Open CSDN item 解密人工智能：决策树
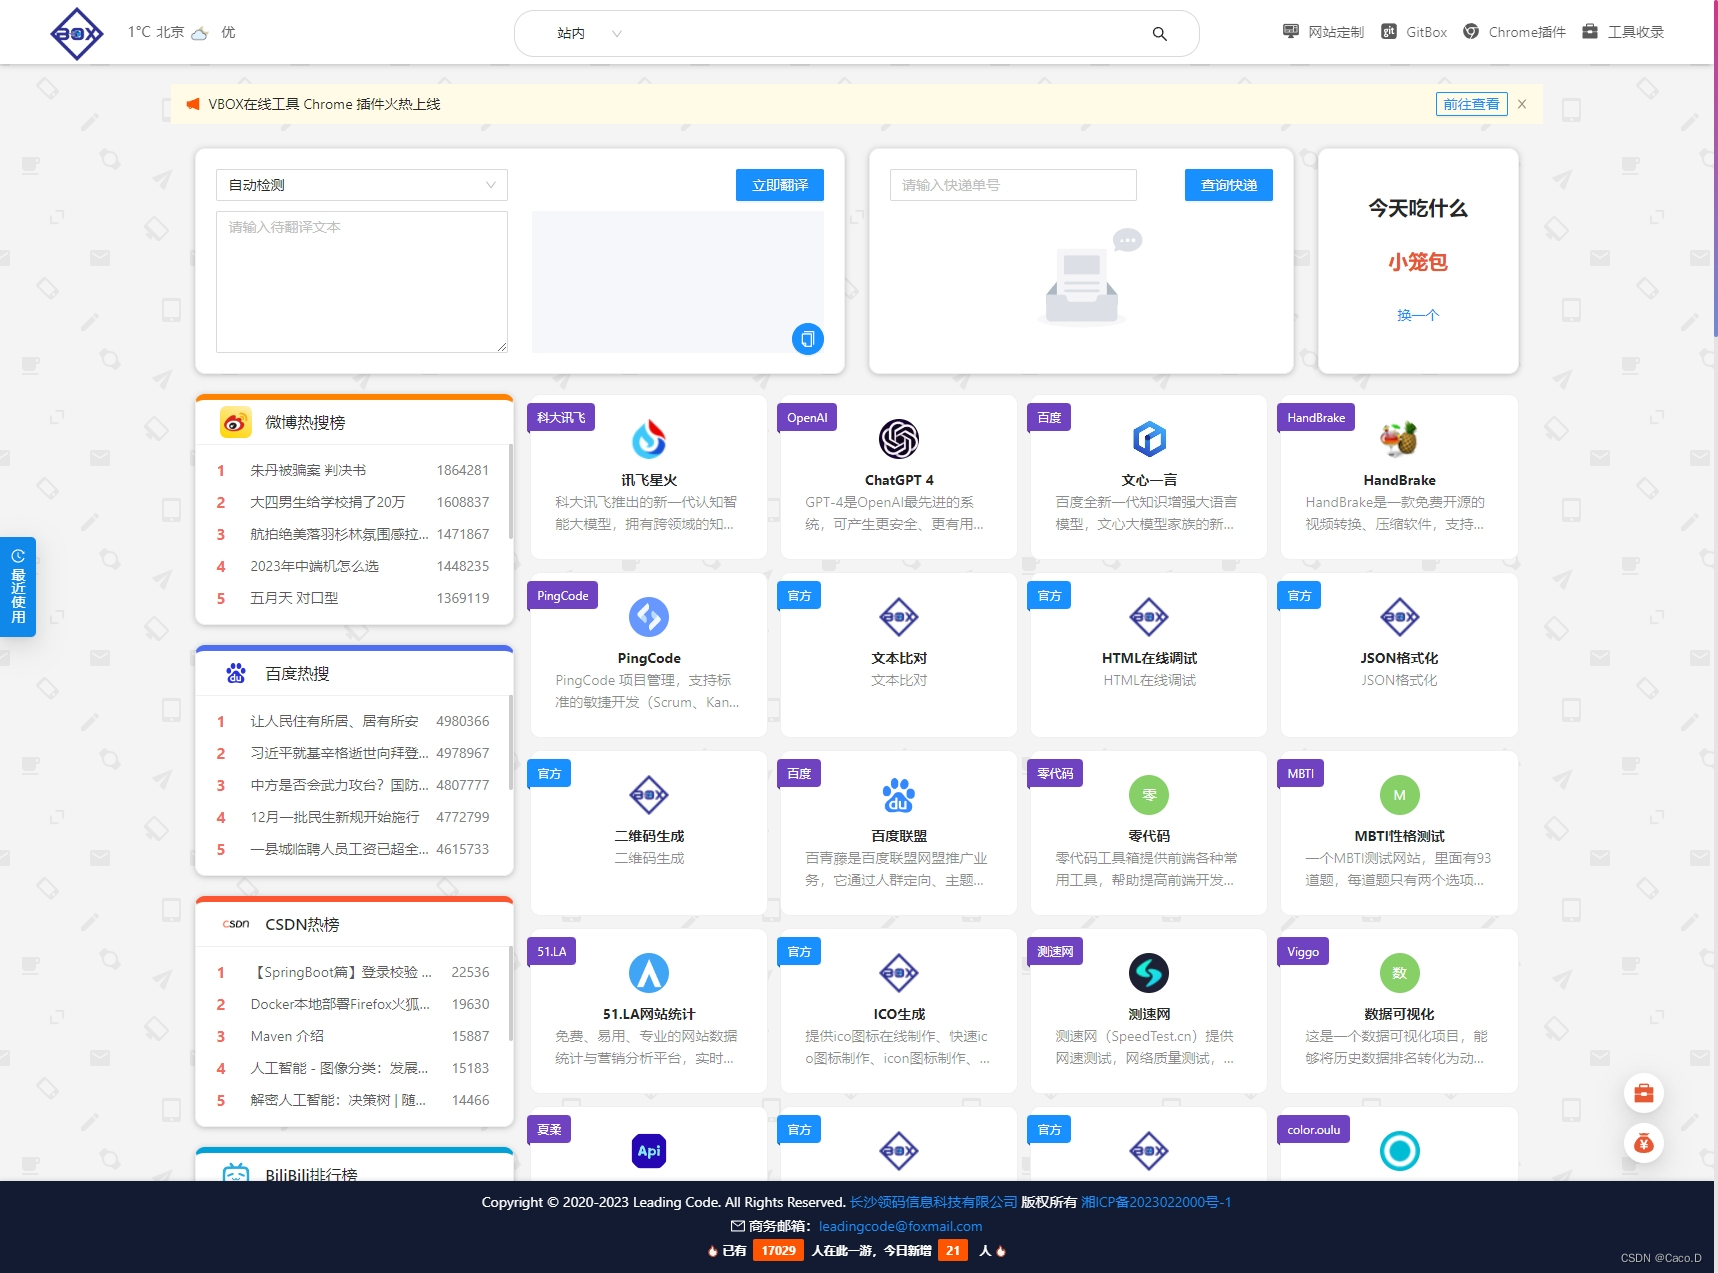The image size is (1718, 1273). point(338,1100)
